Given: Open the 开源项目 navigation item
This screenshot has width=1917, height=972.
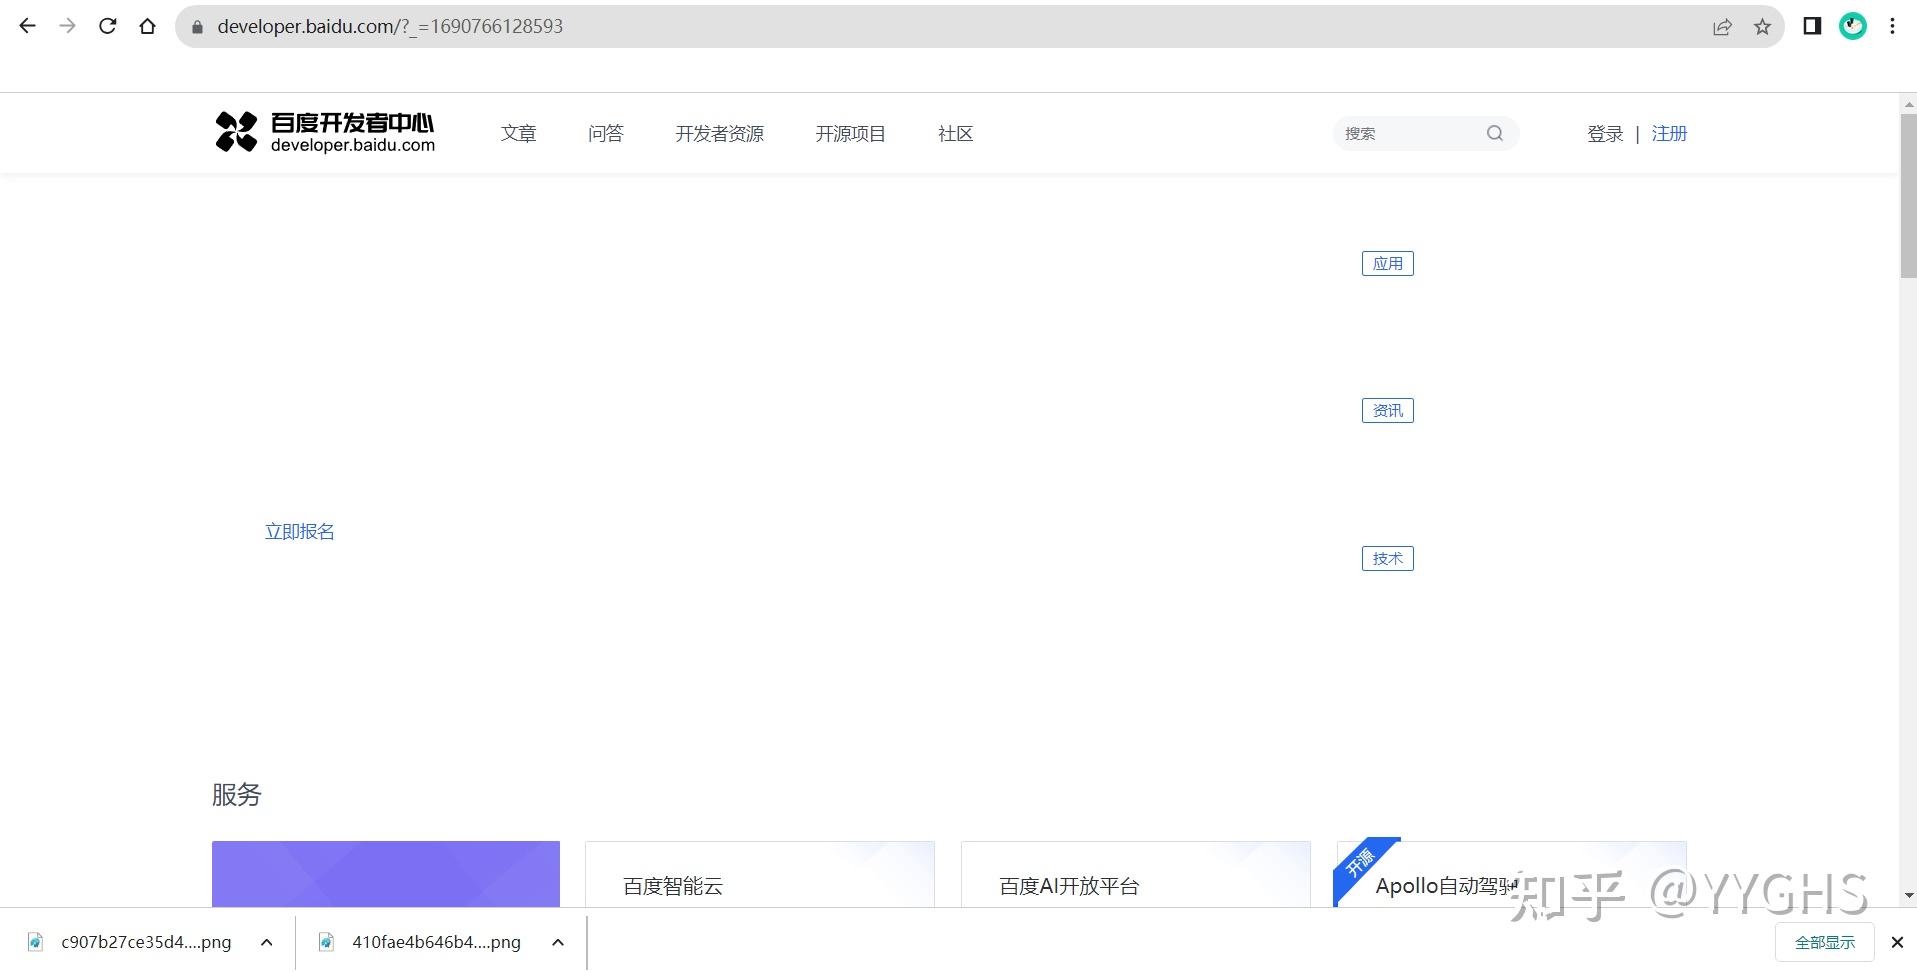Looking at the screenshot, I should [849, 133].
